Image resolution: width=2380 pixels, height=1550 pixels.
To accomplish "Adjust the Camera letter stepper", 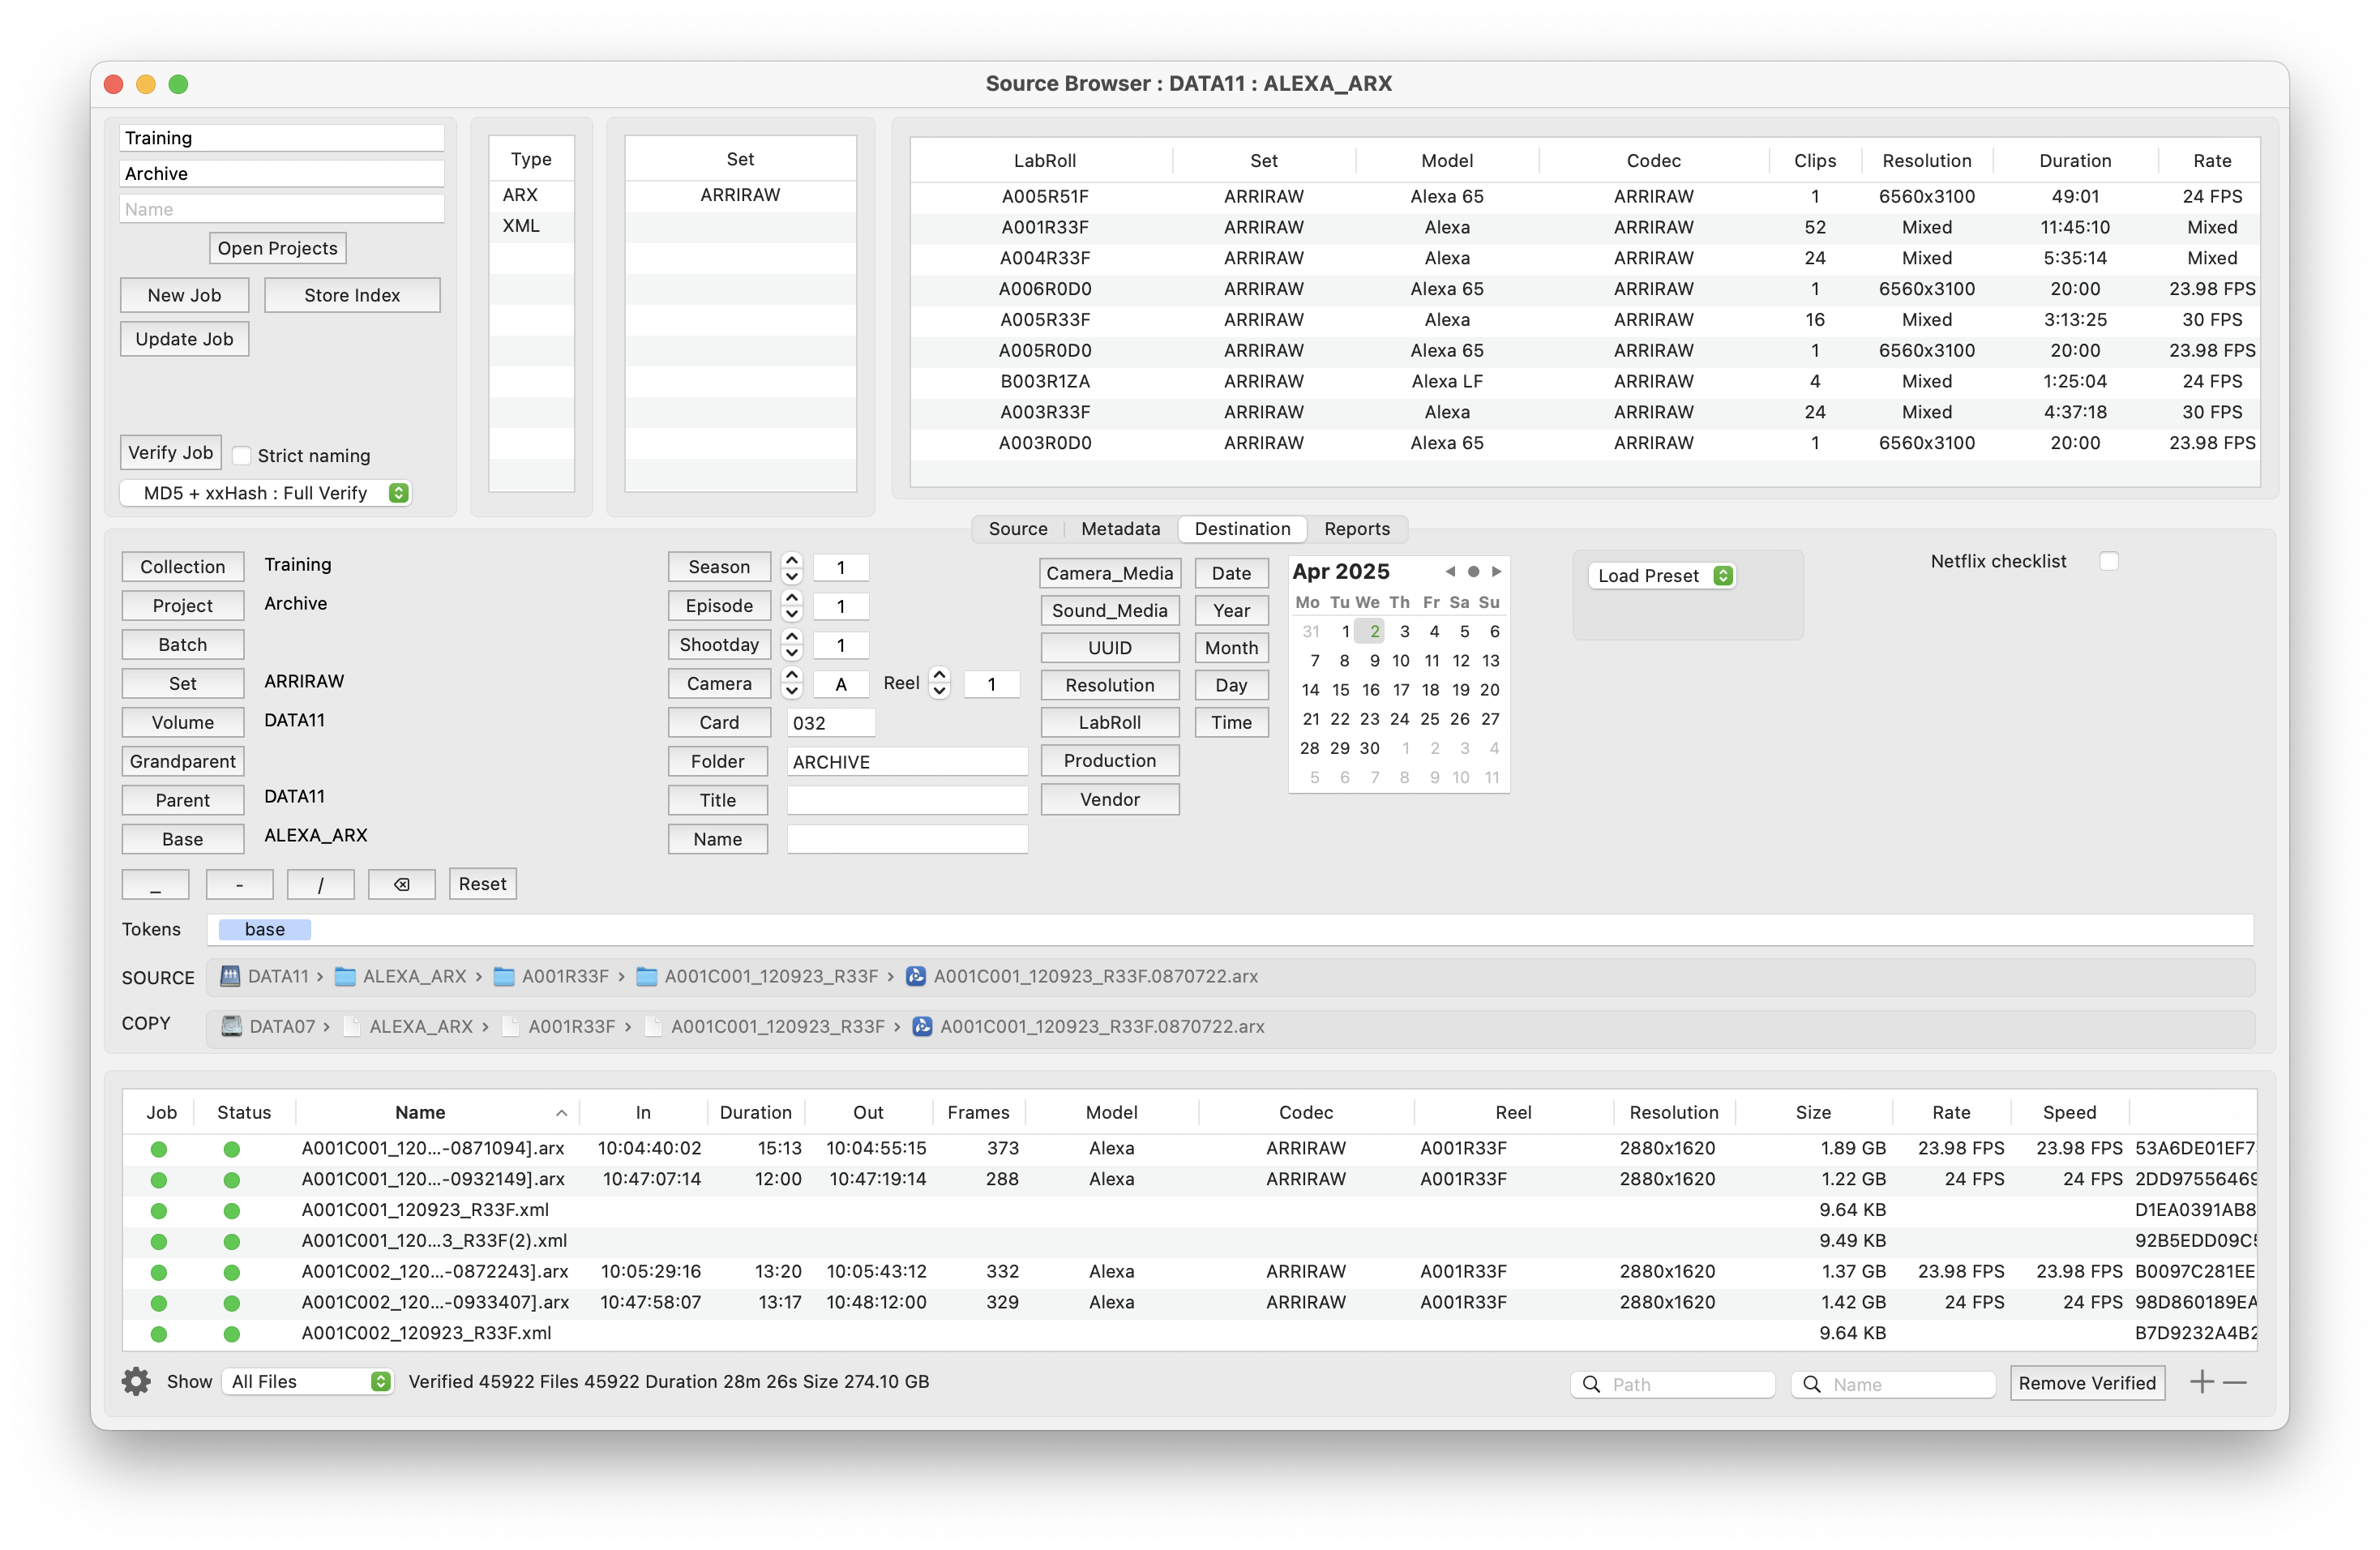I will click(791, 683).
